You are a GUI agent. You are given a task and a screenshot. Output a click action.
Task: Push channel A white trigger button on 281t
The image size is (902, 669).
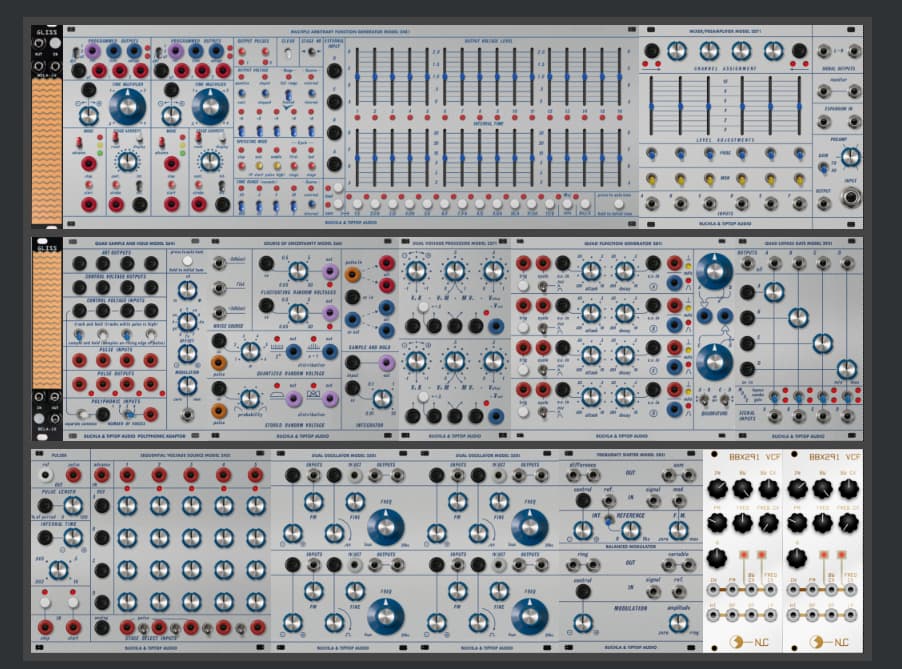pos(523,286)
